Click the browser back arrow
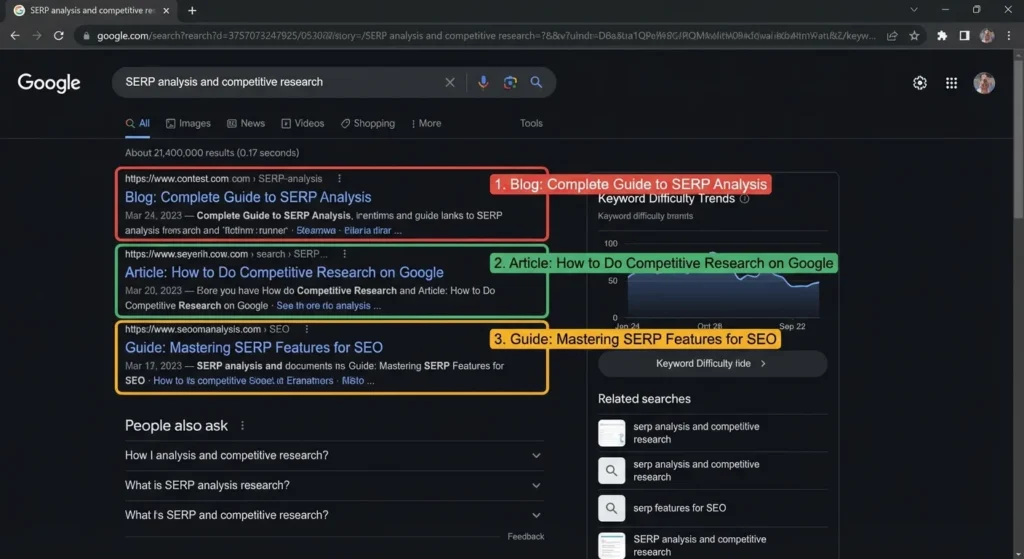Screen dimensions: 1024x559 tap(15, 35)
